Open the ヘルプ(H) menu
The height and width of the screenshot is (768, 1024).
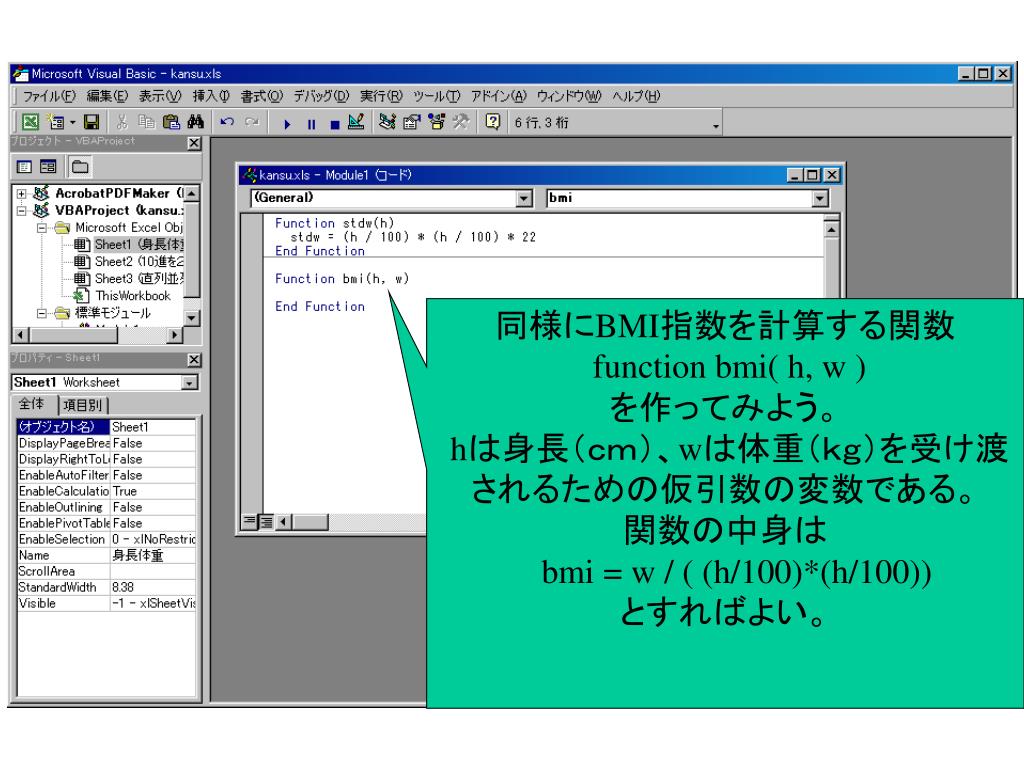pos(636,97)
